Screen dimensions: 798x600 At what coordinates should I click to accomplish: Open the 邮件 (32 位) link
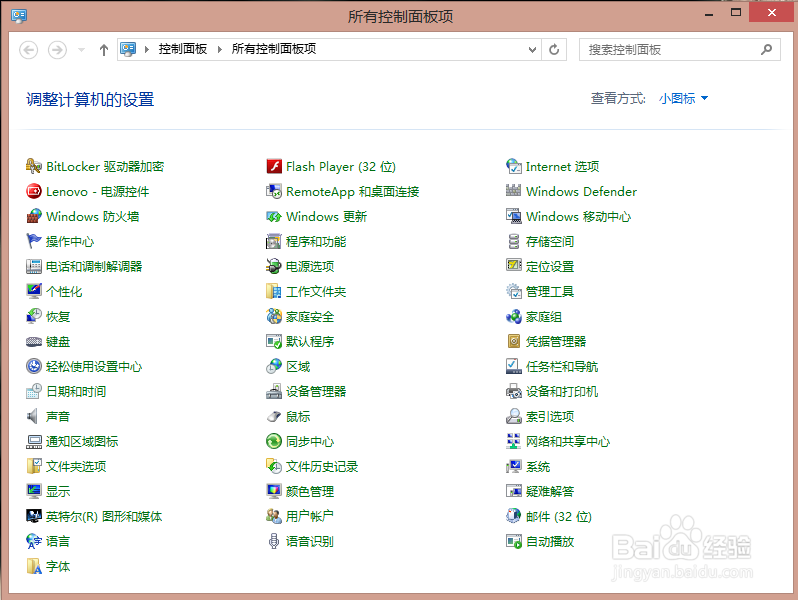click(x=559, y=517)
